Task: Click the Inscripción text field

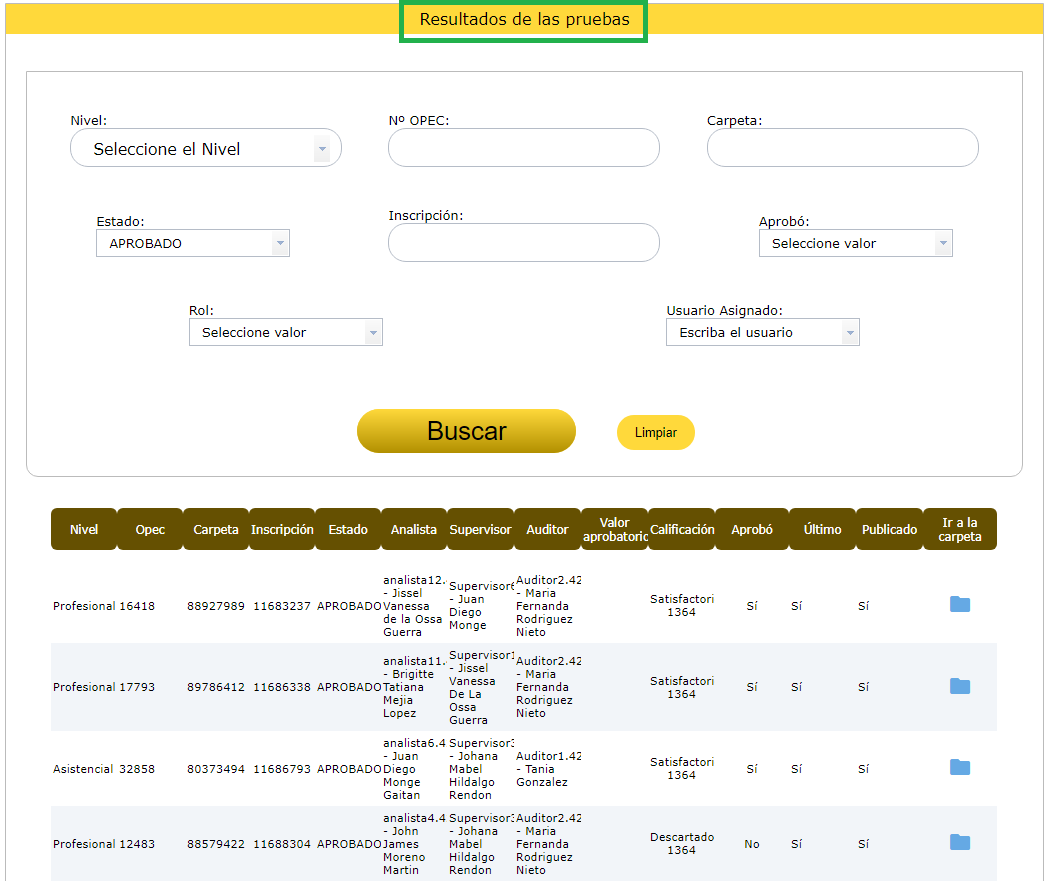Action: tap(523, 242)
